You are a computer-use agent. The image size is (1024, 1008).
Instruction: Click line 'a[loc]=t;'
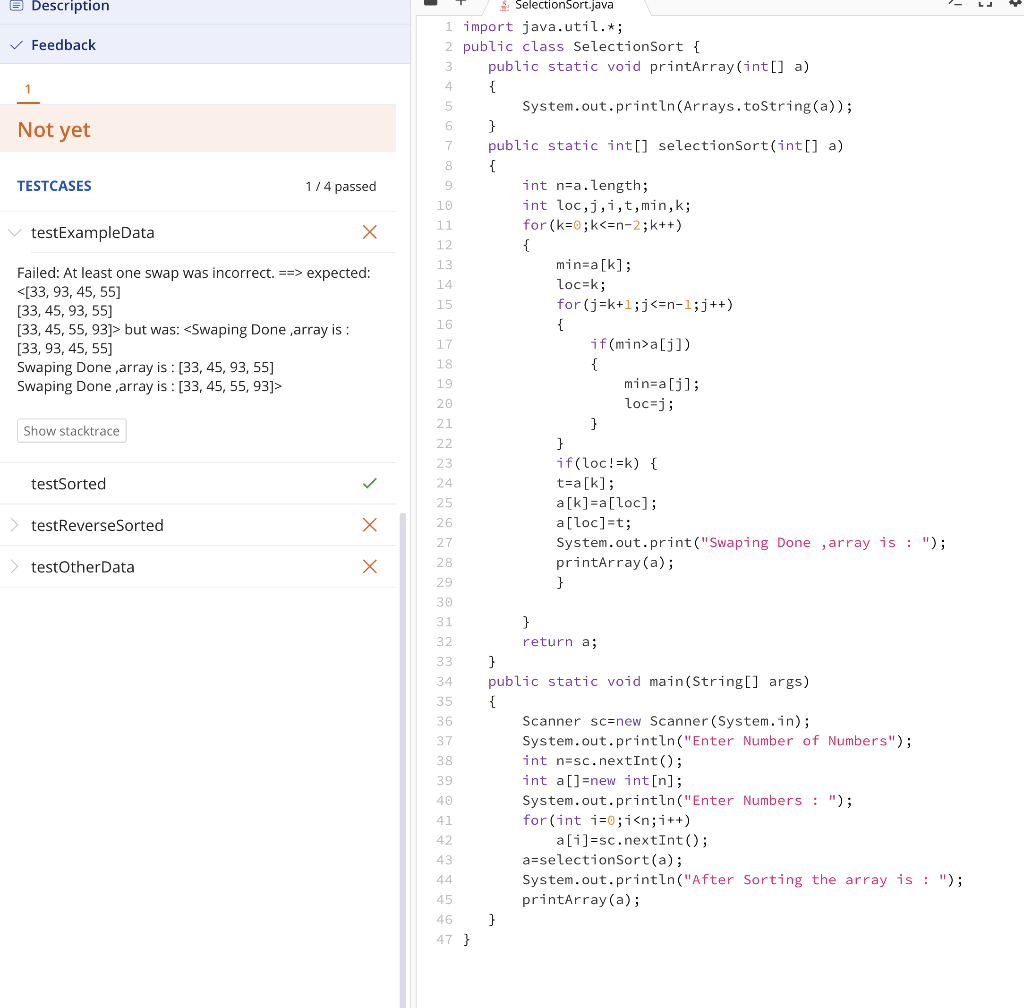(594, 523)
